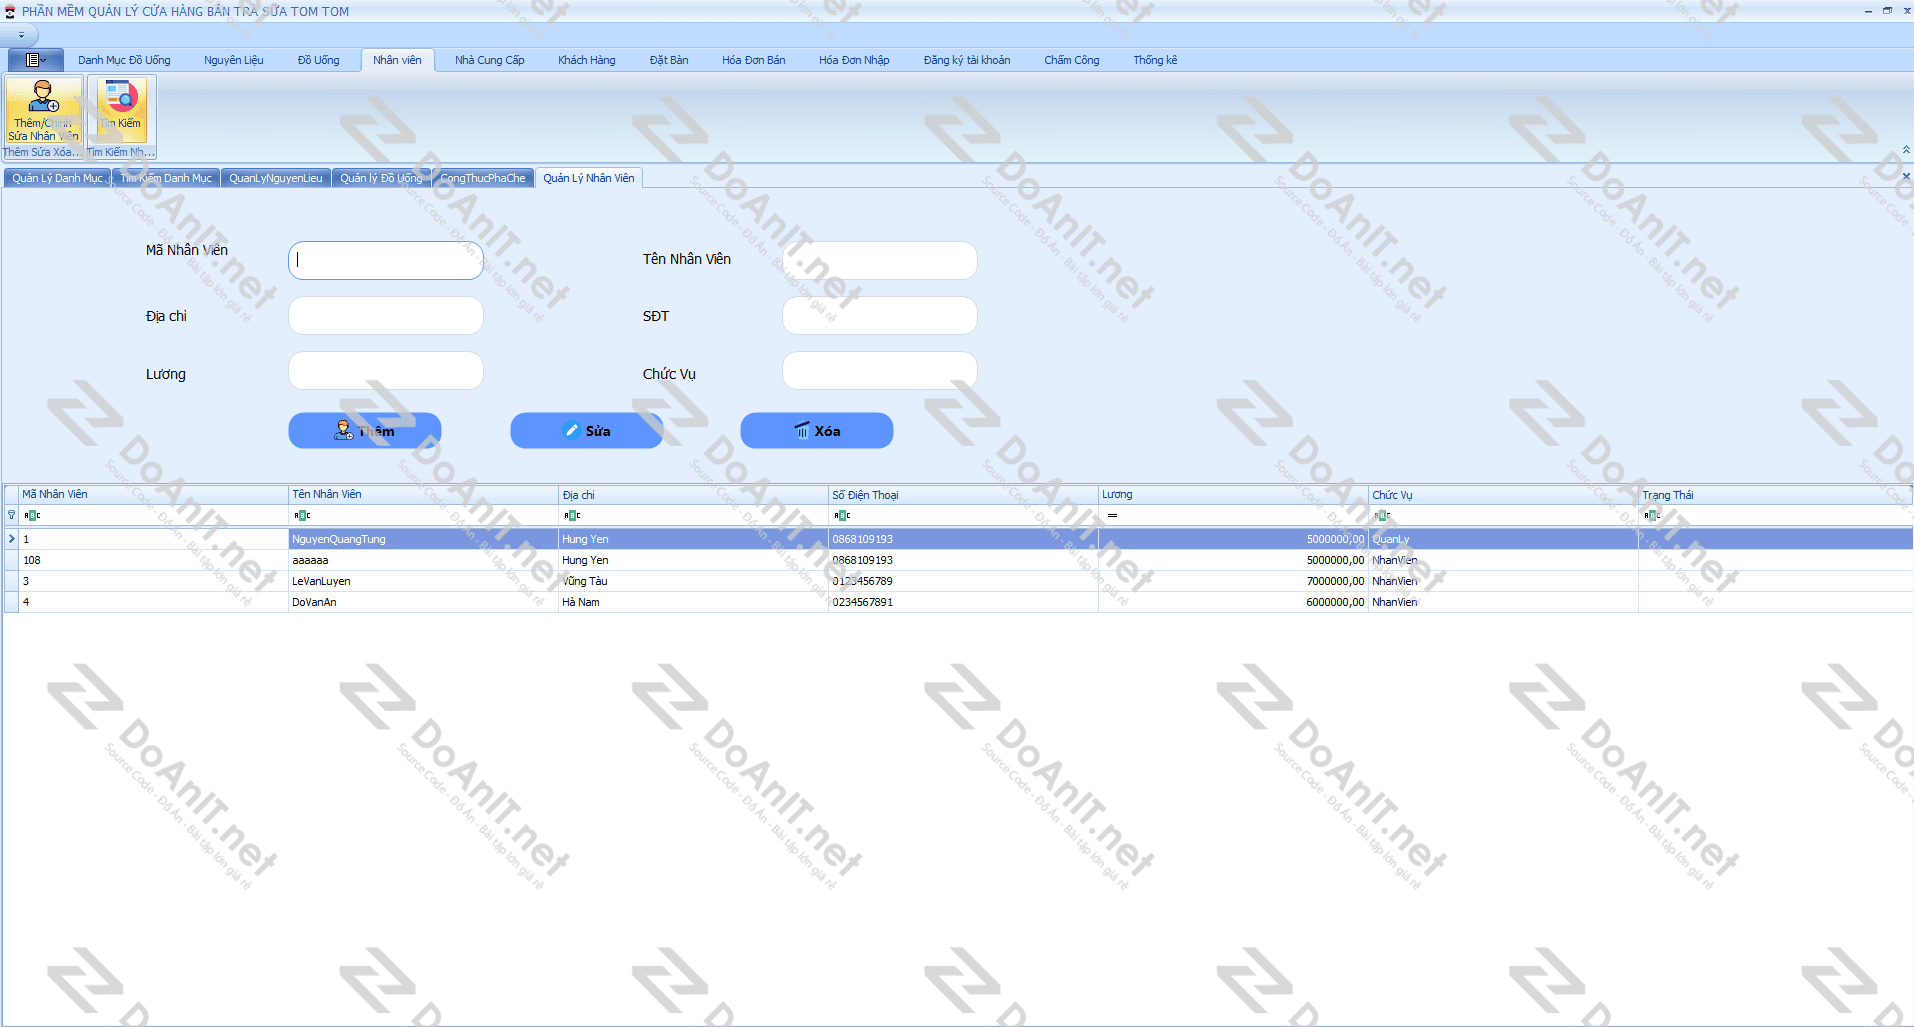Select Quản Lý Nhân Viên document tab
The height and width of the screenshot is (1027, 1914).
tap(589, 178)
